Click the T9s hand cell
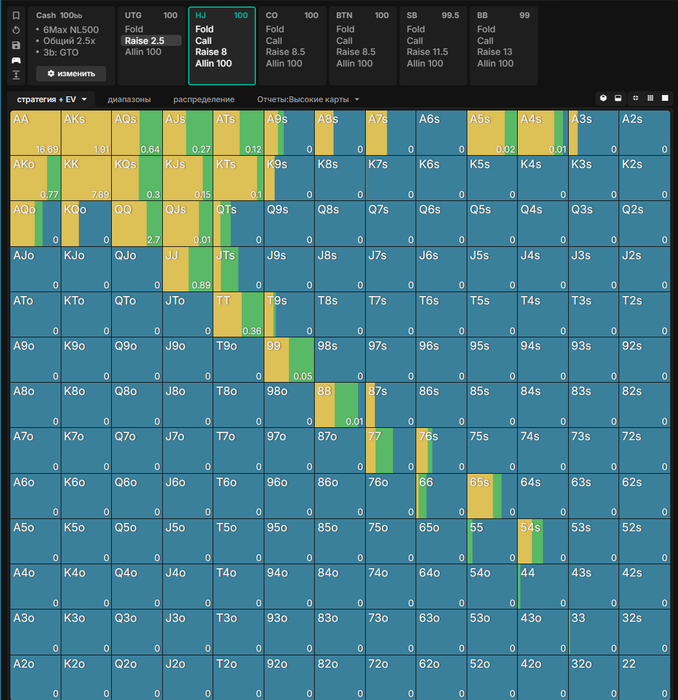678x700 pixels. click(289, 314)
